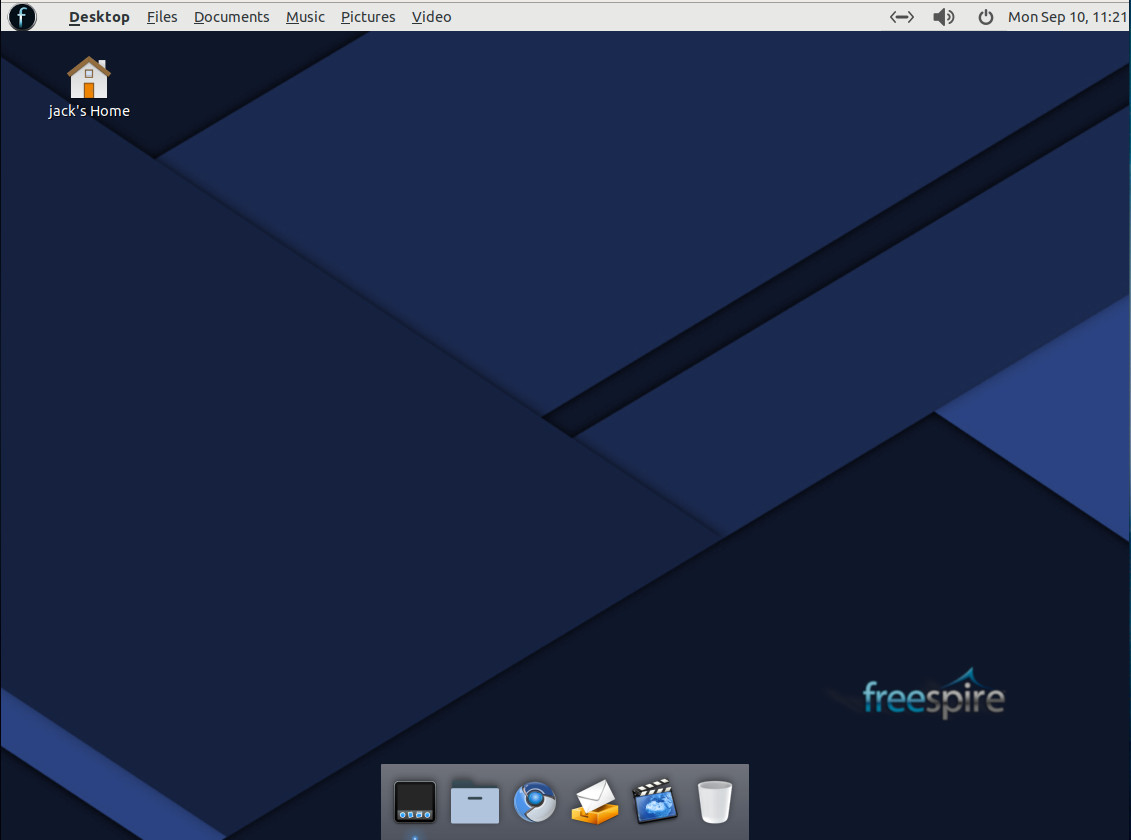Viewport: 1131px width, 840px height.
Task: Open the Video menu item
Action: coord(431,17)
